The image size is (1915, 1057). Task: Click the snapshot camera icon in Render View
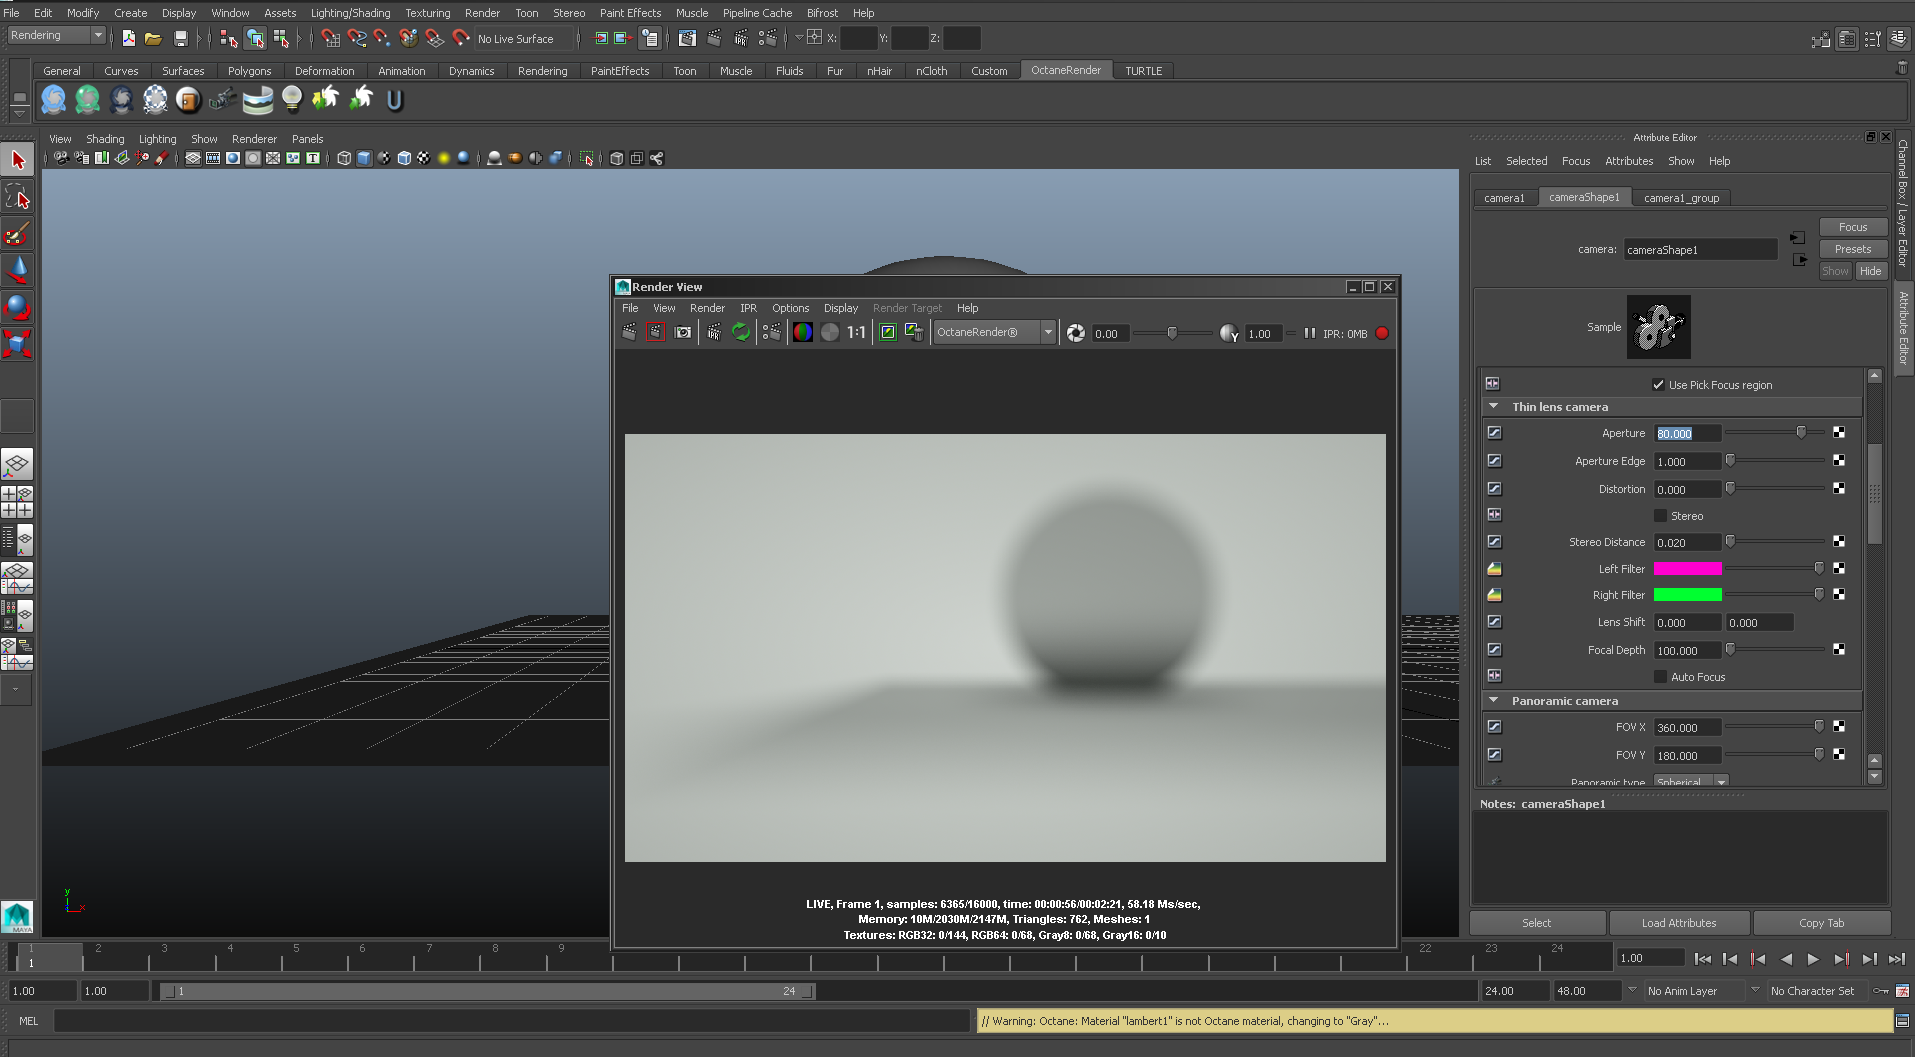tap(683, 333)
